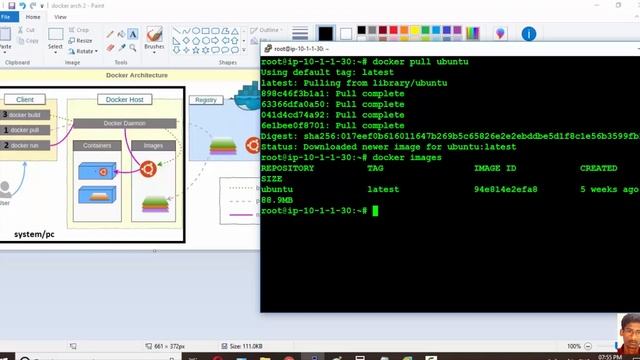Viewport: 640px width, 360px height.
Task: Choose the Rectangle shape
Action: [x=205, y=31]
